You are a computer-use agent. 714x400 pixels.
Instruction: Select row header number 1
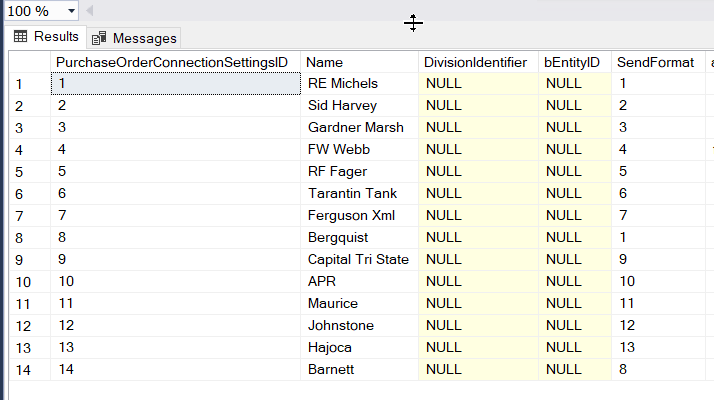(x=30, y=84)
